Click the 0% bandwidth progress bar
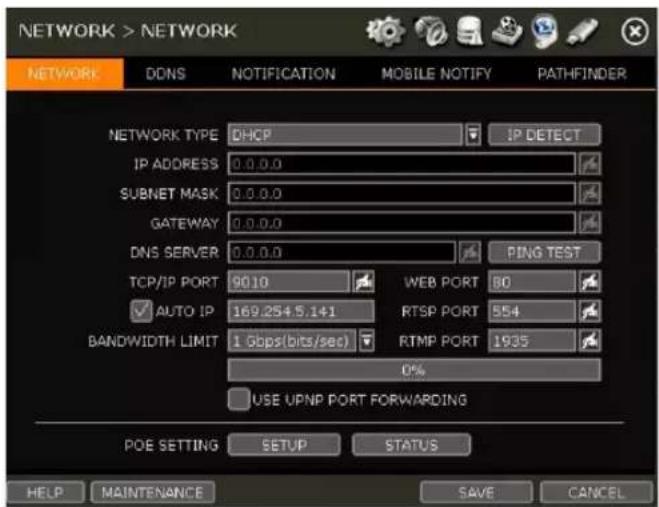 (x=414, y=370)
